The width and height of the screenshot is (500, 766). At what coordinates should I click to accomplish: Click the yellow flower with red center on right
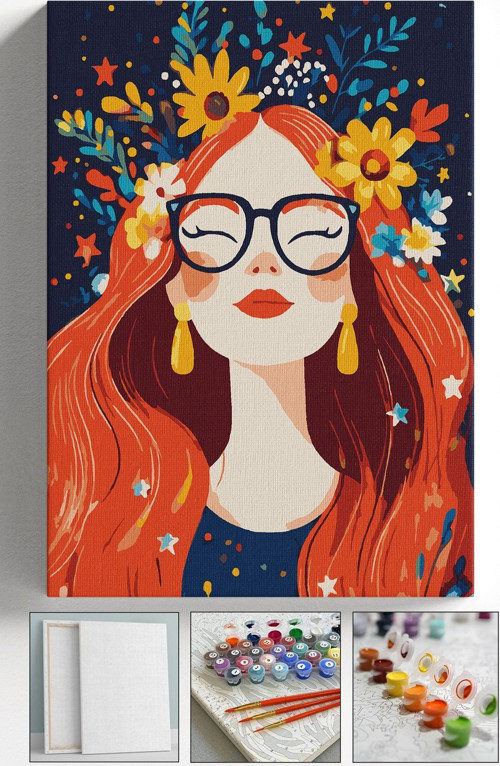pyautogui.click(x=370, y=163)
